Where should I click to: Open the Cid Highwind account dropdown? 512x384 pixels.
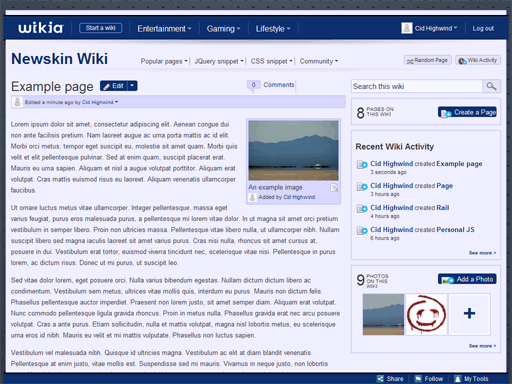436,28
